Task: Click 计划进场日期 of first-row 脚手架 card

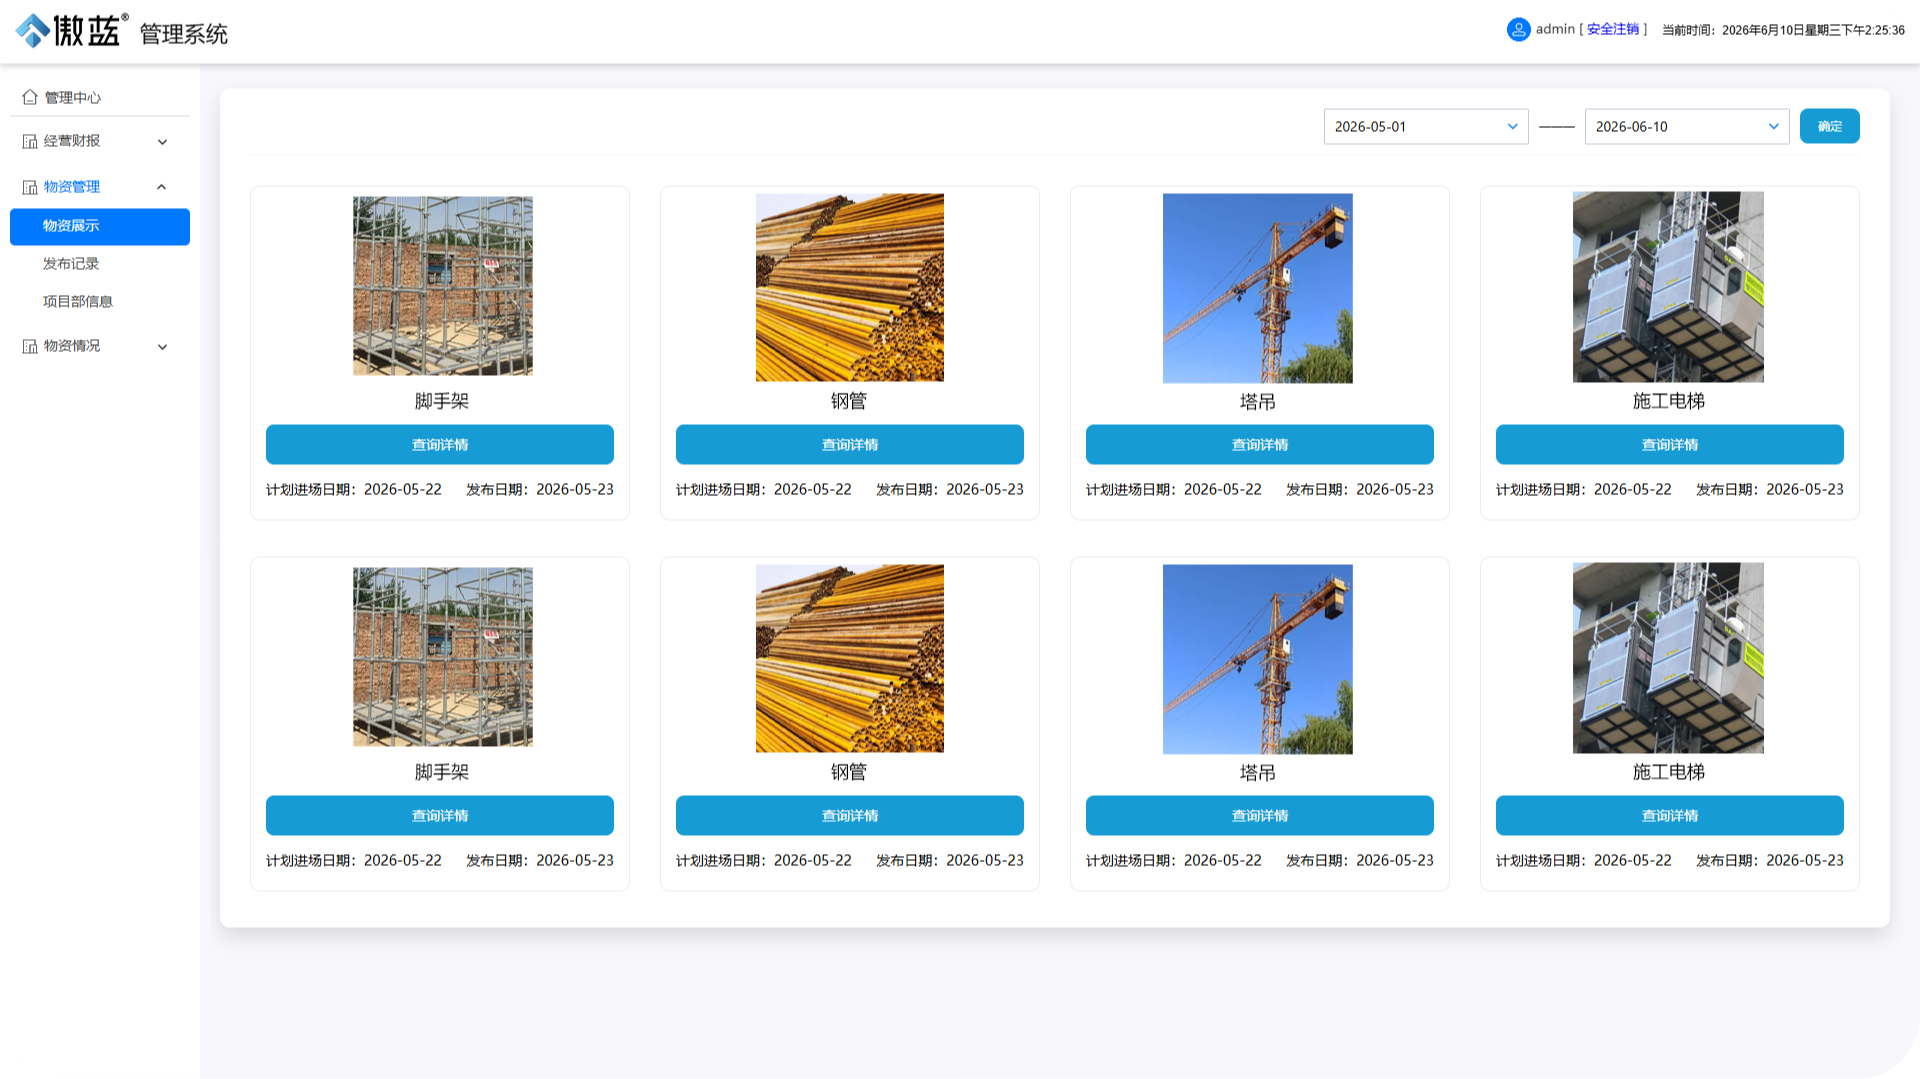Action: pyautogui.click(x=354, y=490)
